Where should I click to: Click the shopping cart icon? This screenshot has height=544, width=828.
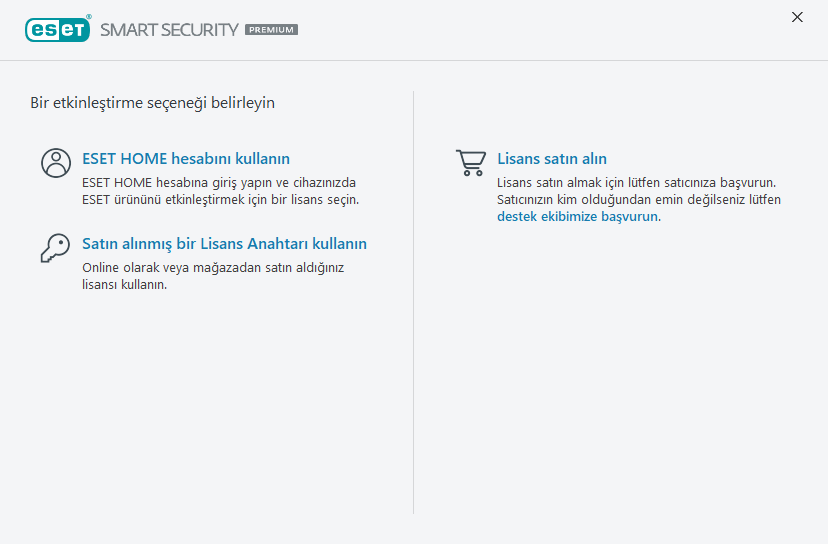[x=470, y=162]
